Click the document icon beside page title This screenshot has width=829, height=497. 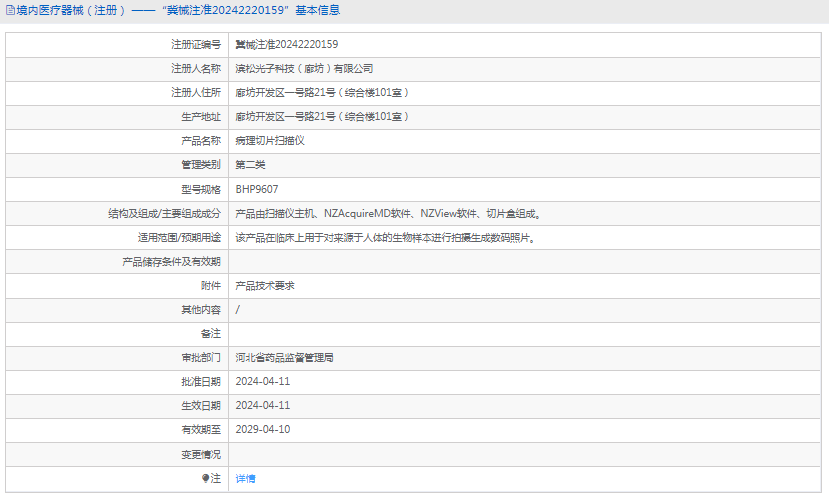pyautogui.click(x=10, y=10)
